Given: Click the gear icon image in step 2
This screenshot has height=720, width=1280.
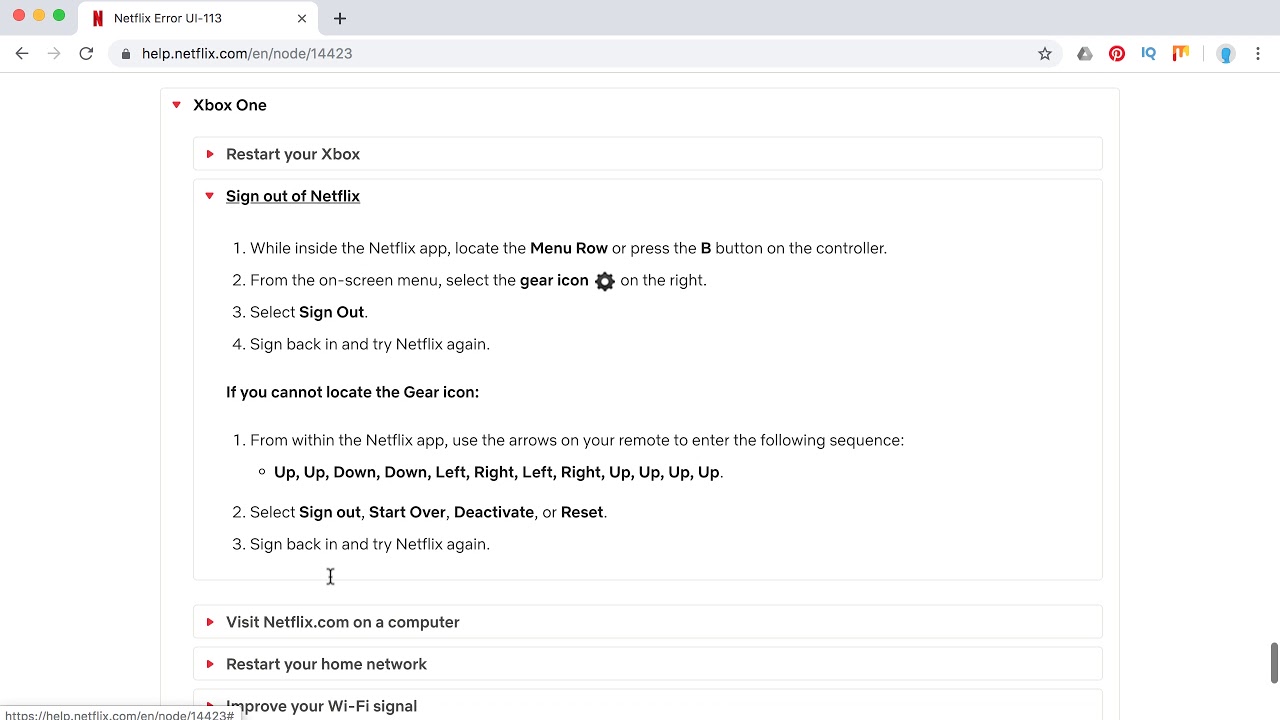Looking at the screenshot, I should click(x=605, y=281).
